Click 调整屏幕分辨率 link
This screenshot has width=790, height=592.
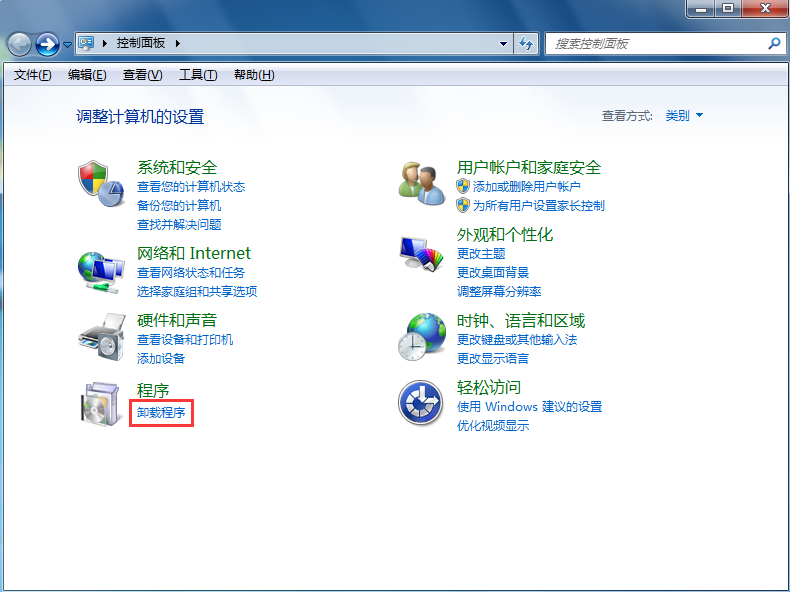pyautogui.click(x=499, y=291)
